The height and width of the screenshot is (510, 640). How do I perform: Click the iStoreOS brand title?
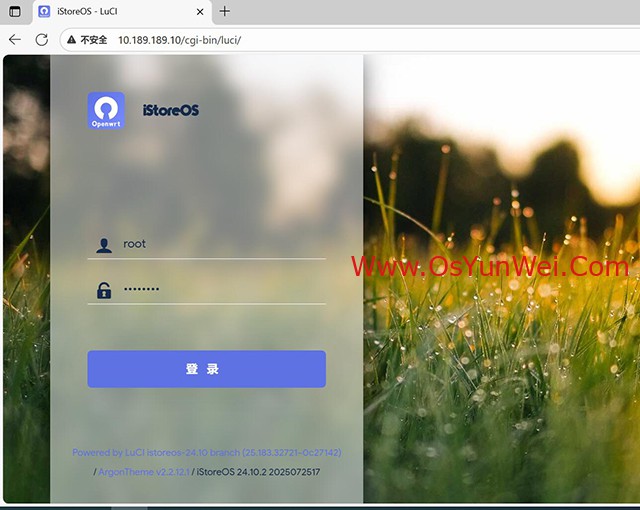tap(171, 111)
